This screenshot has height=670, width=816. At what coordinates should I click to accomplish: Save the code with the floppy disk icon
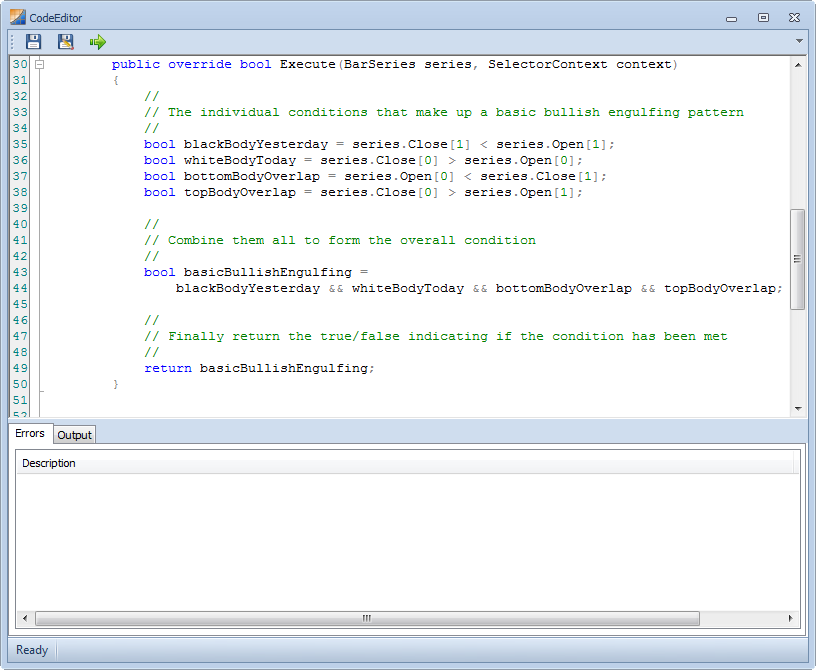tap(33, 42)
